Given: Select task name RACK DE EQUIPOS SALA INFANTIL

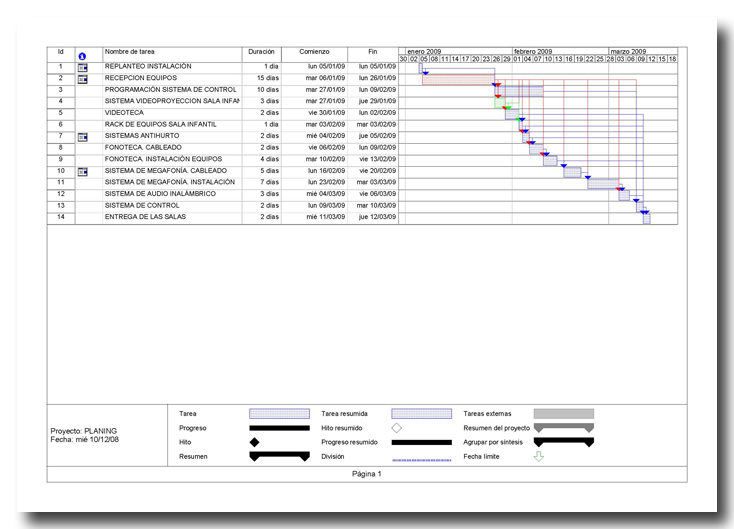Looking at the screenshot, I should 161,125.
